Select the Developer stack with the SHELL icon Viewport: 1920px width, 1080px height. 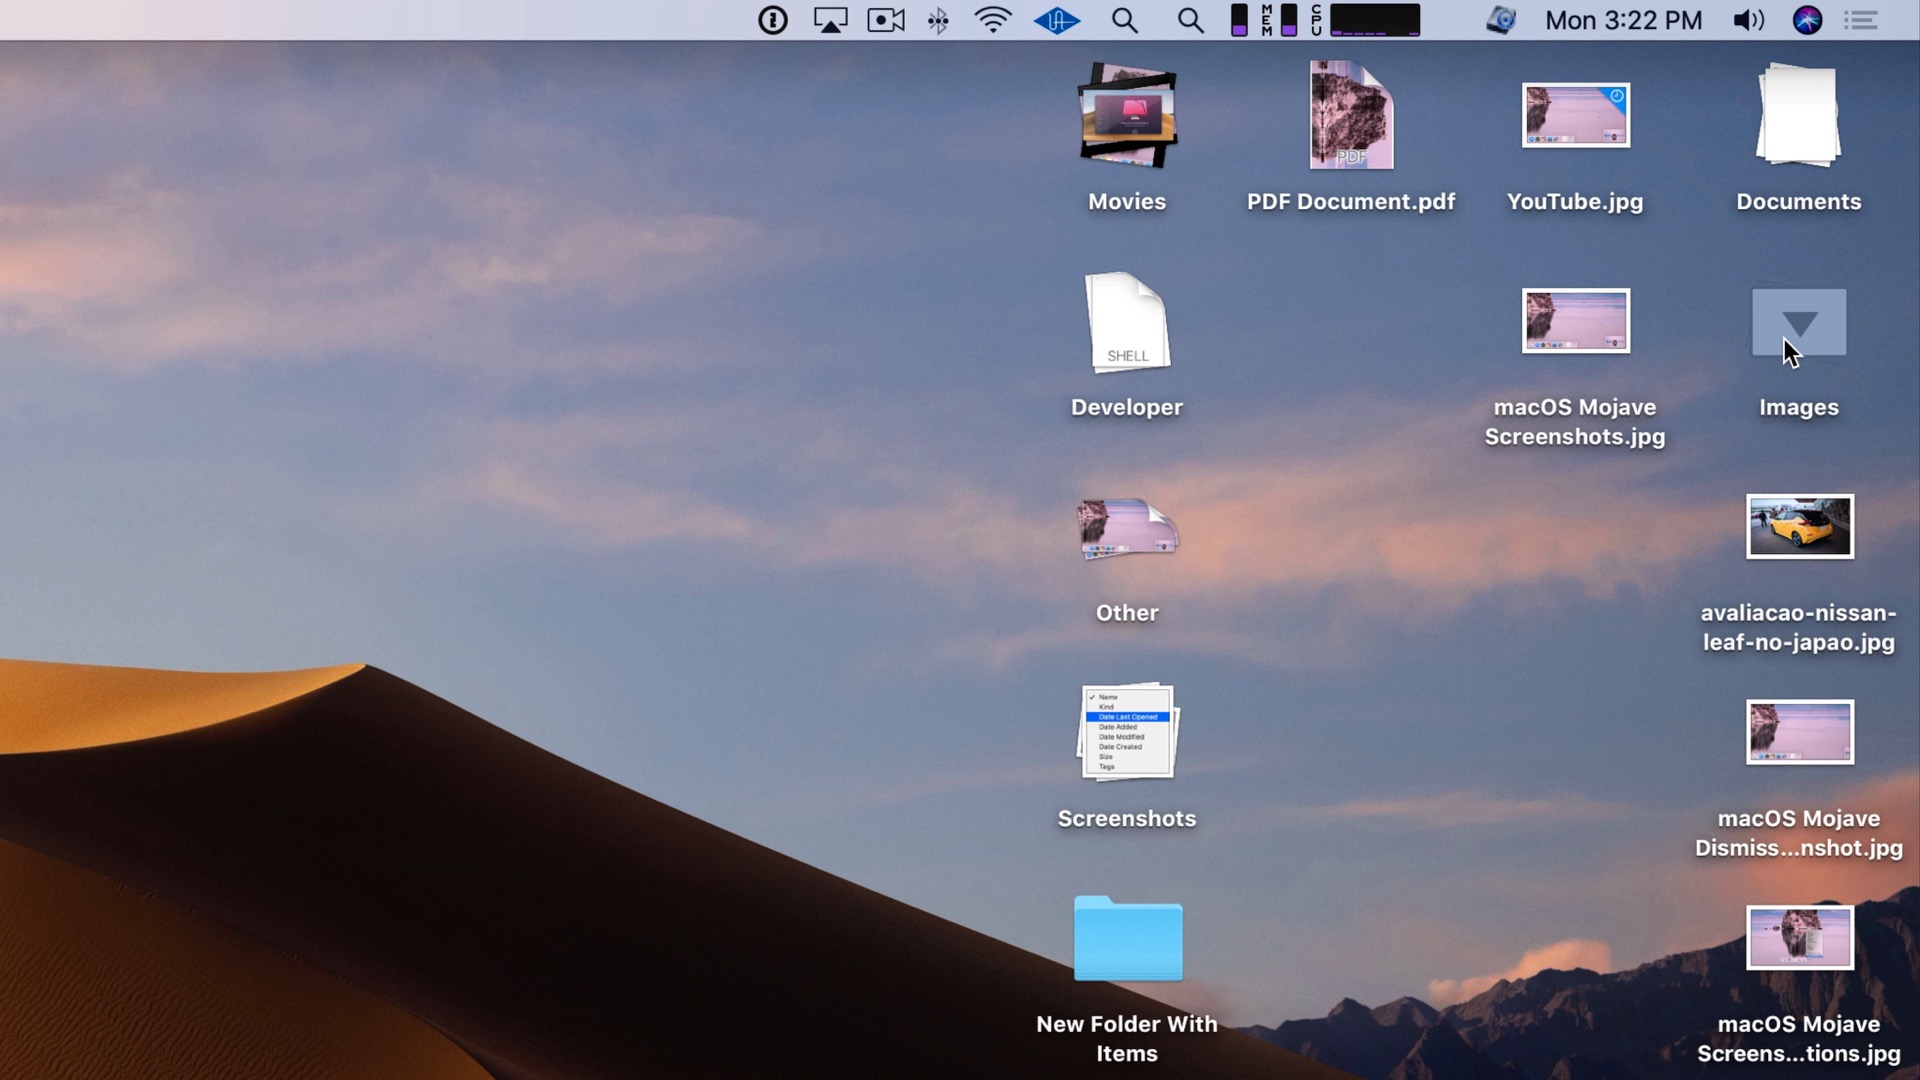1127,323
